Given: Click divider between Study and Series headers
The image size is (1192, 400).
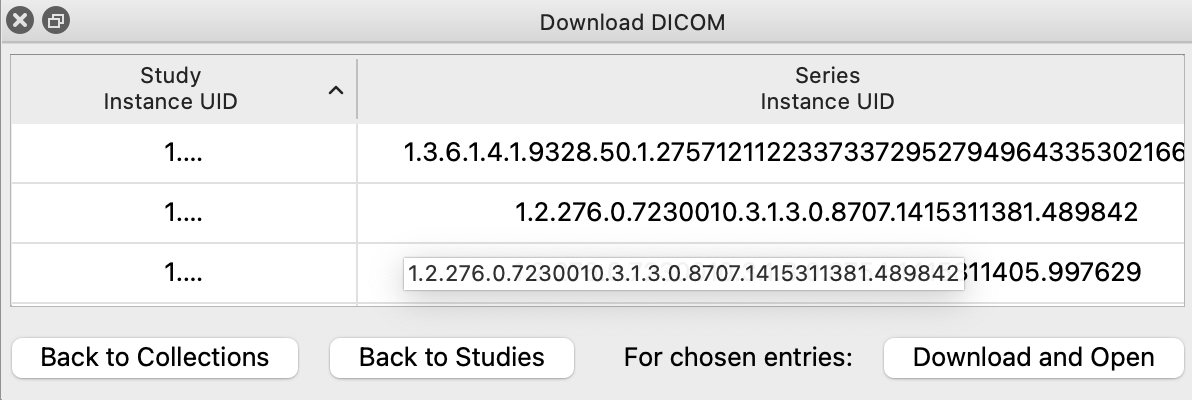Looking at the screenshot, I should pyautogui.click(x=357, y=88).
